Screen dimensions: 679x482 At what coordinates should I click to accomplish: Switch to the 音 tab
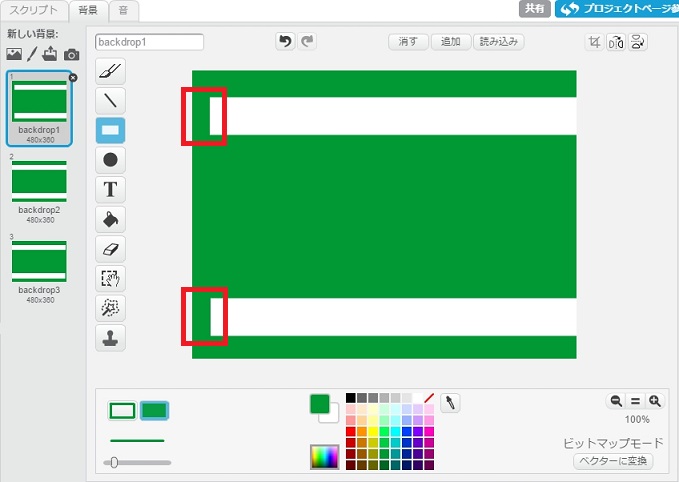tap(123, 10)
